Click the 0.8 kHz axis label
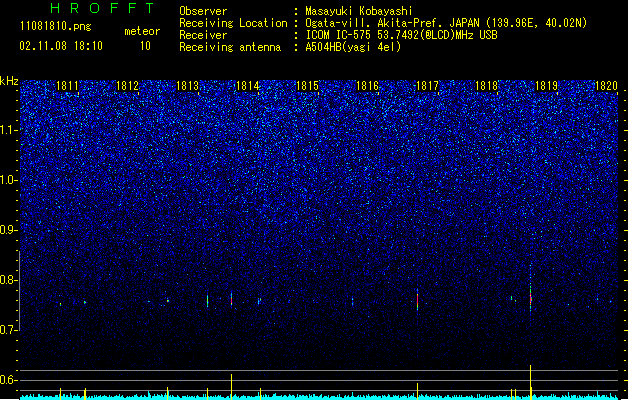Screen dimensions: 629x400 [9, 280]
